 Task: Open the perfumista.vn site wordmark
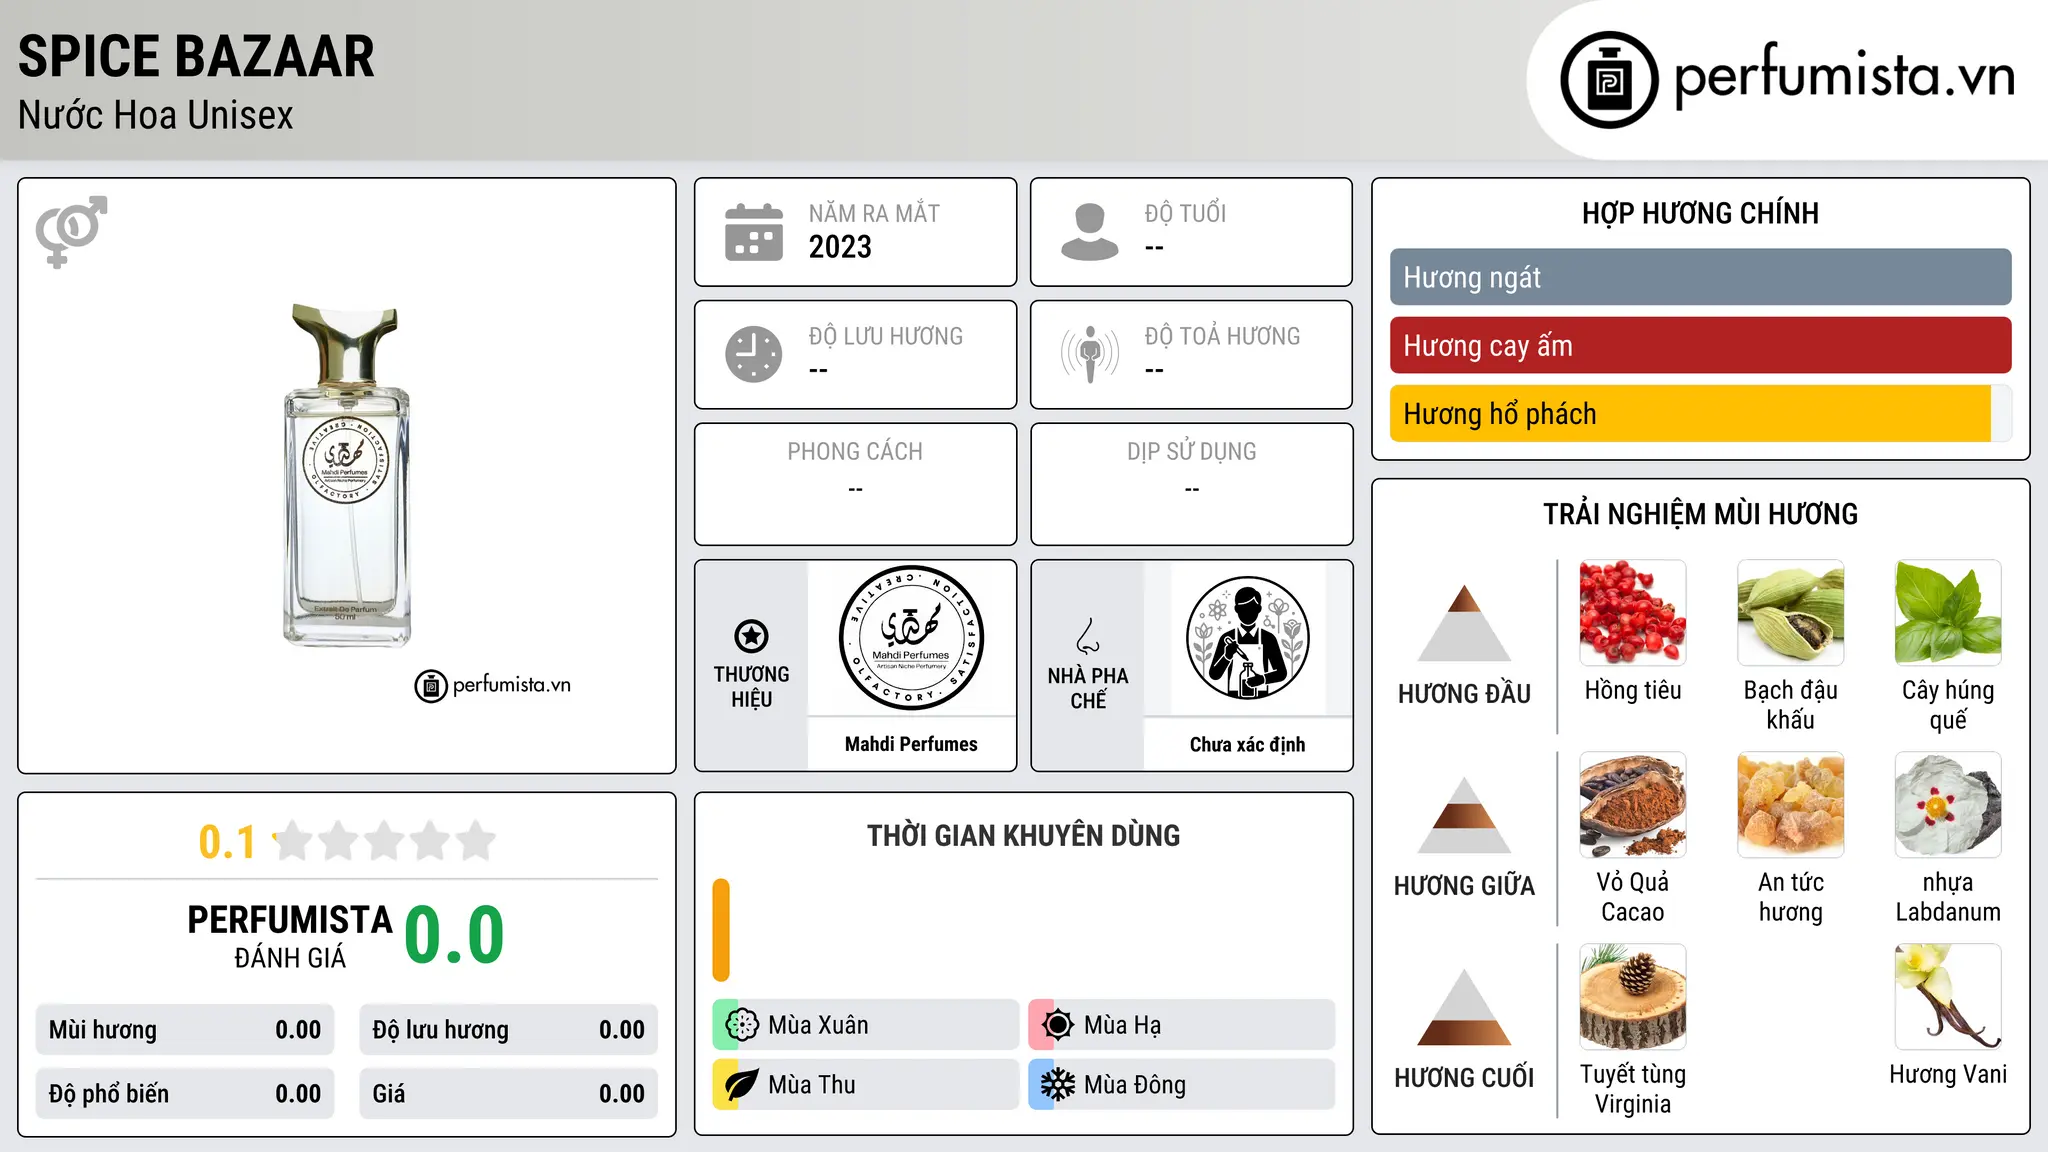pyautogui.click(x=1845, y=75)
